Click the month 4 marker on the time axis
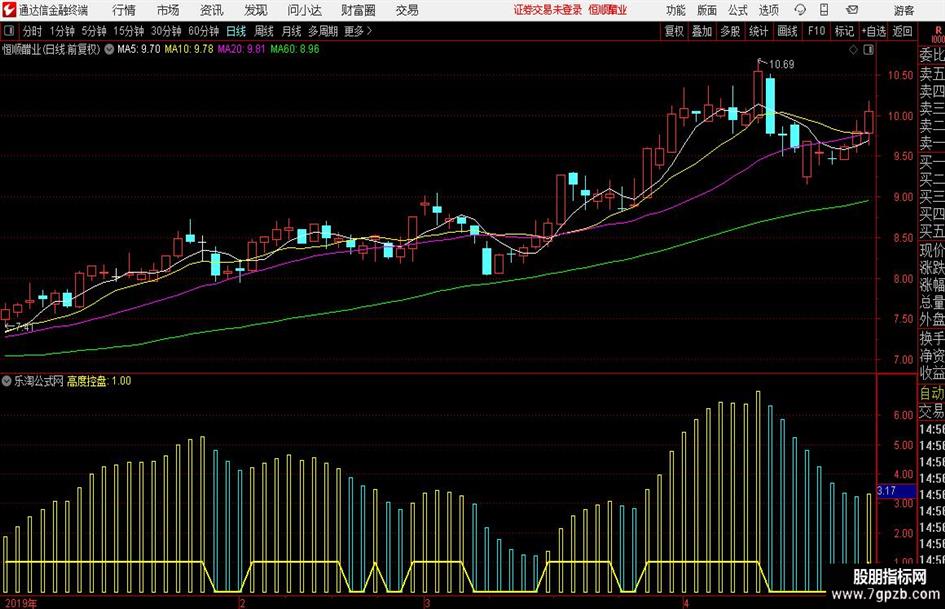This screenshot has width=945, height=609. coord(685,604)
